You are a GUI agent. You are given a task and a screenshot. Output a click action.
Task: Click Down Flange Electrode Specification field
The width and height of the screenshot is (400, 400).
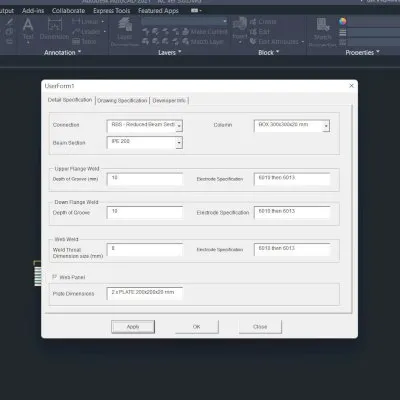[x=292, y=212]
